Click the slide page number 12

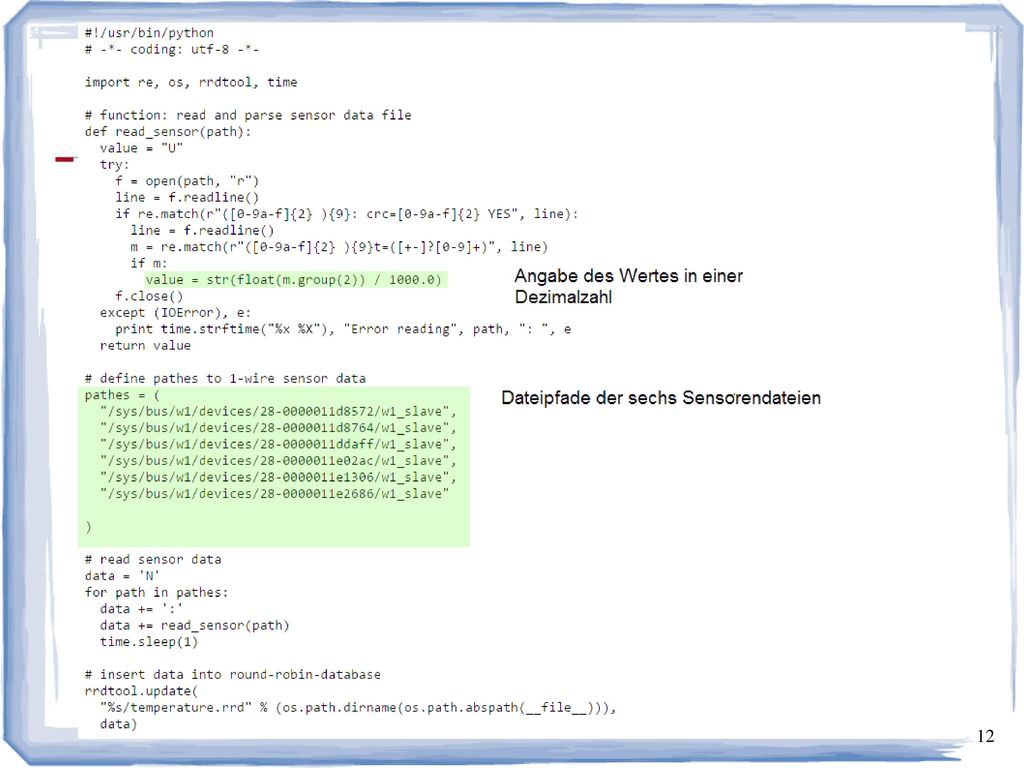[x=985, y=737]
